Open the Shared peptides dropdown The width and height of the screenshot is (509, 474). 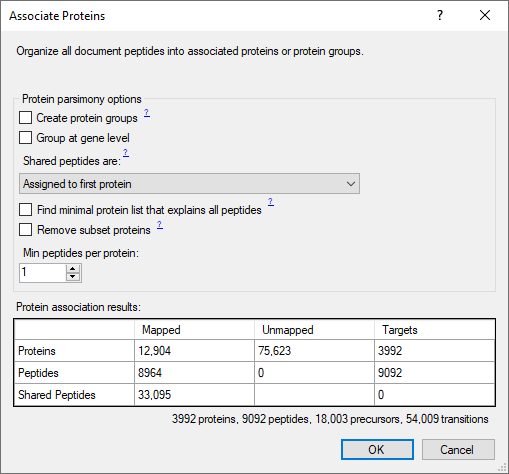pyautogui.click(x=189, y=183)
